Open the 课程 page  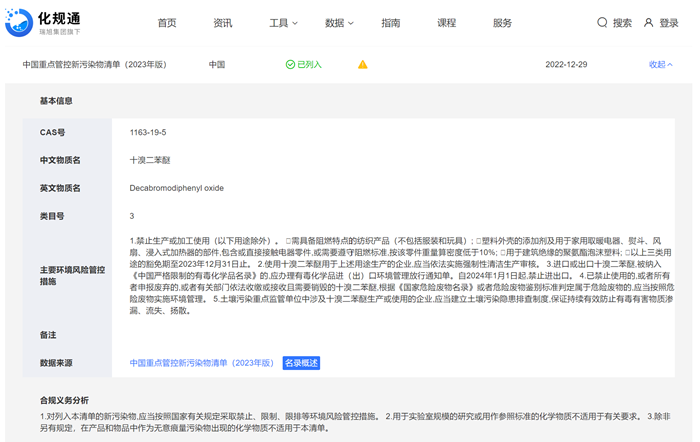coord(446,23)
